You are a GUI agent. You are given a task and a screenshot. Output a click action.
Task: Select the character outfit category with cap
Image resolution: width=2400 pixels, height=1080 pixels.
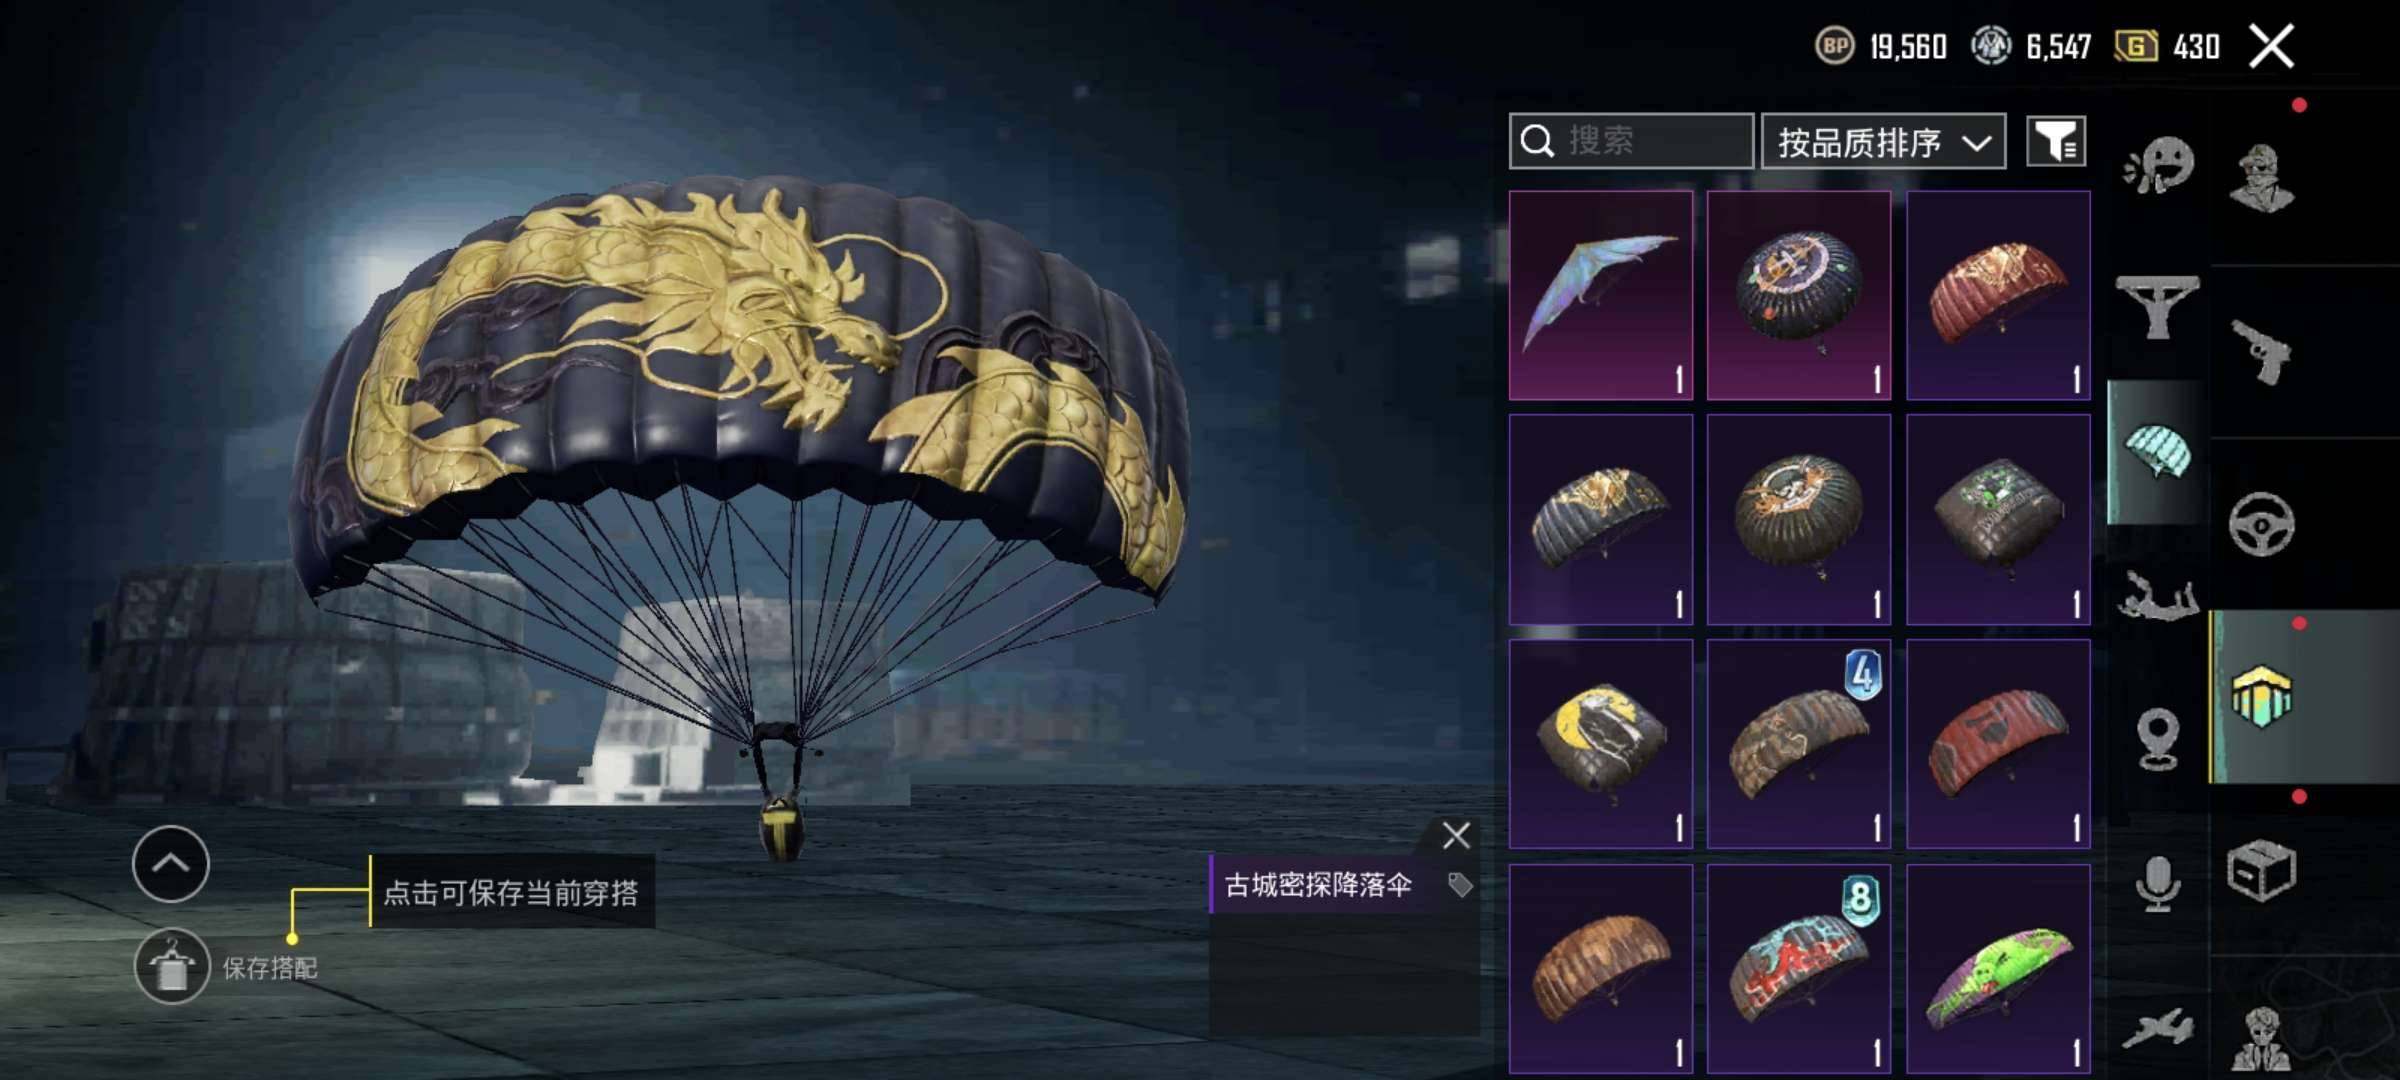coord(2262,178)
